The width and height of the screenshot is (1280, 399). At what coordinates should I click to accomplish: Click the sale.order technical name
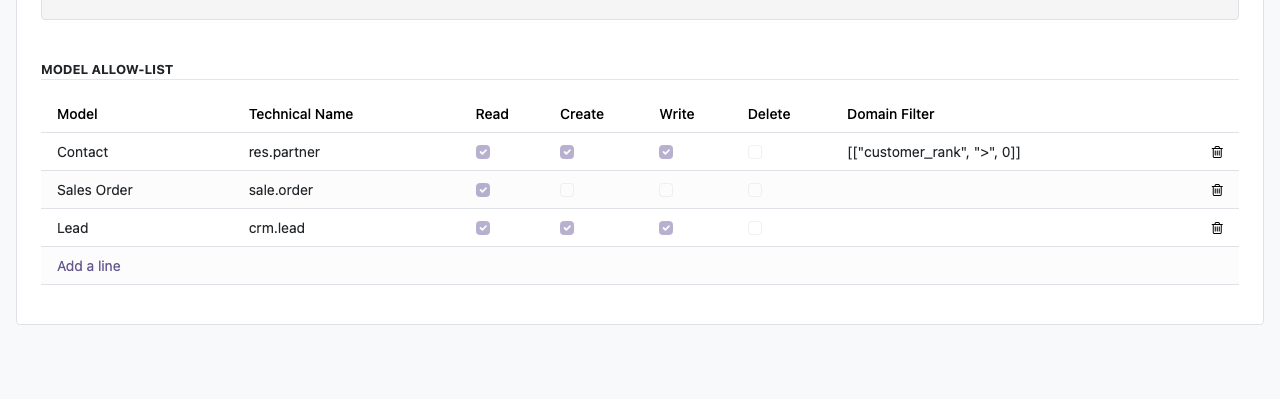[x=281, y=190]
